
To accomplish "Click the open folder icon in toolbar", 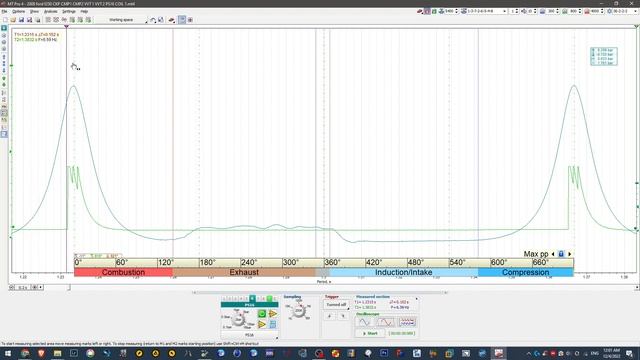I will coord(13,20).
